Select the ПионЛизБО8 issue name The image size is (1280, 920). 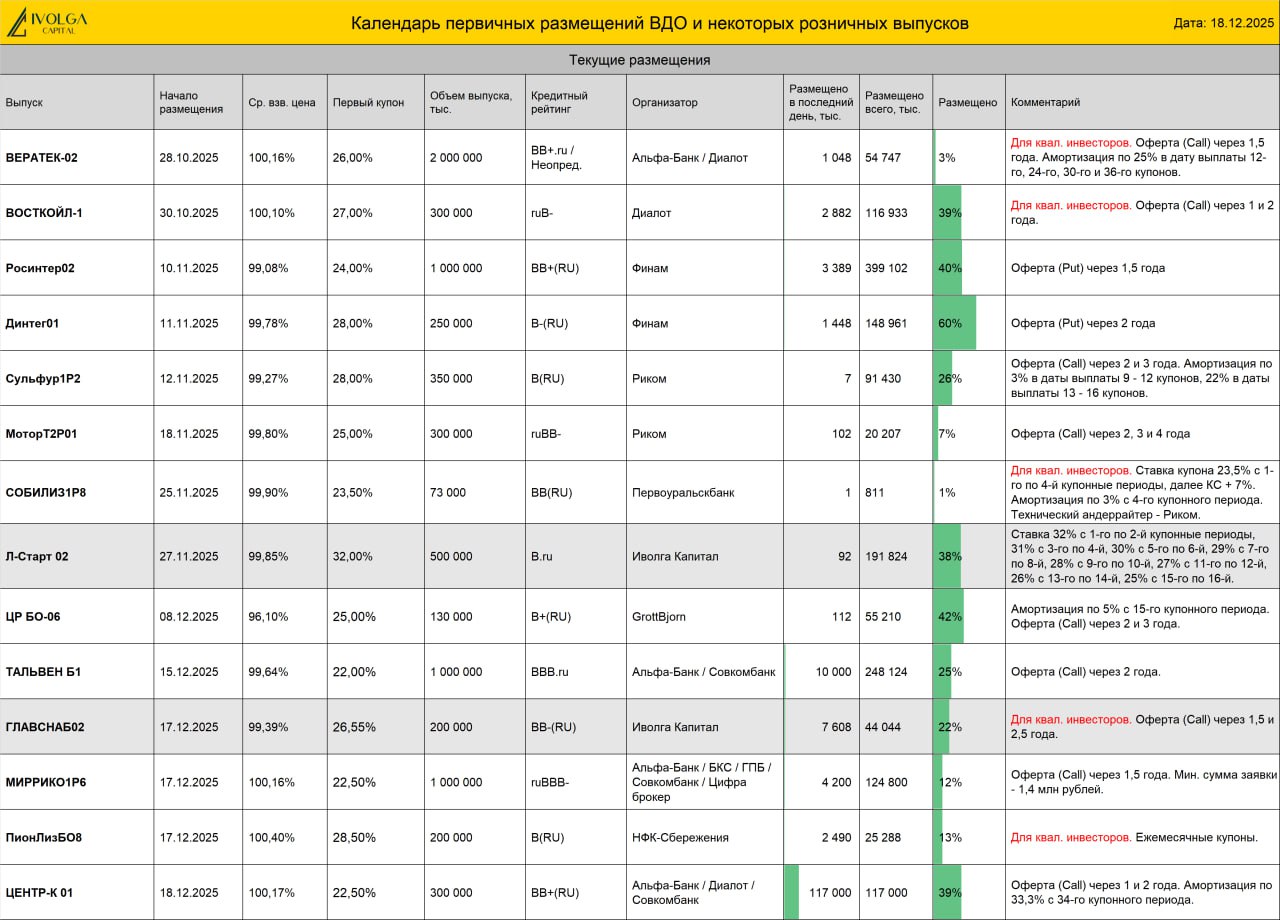click(x=43, y=837)
